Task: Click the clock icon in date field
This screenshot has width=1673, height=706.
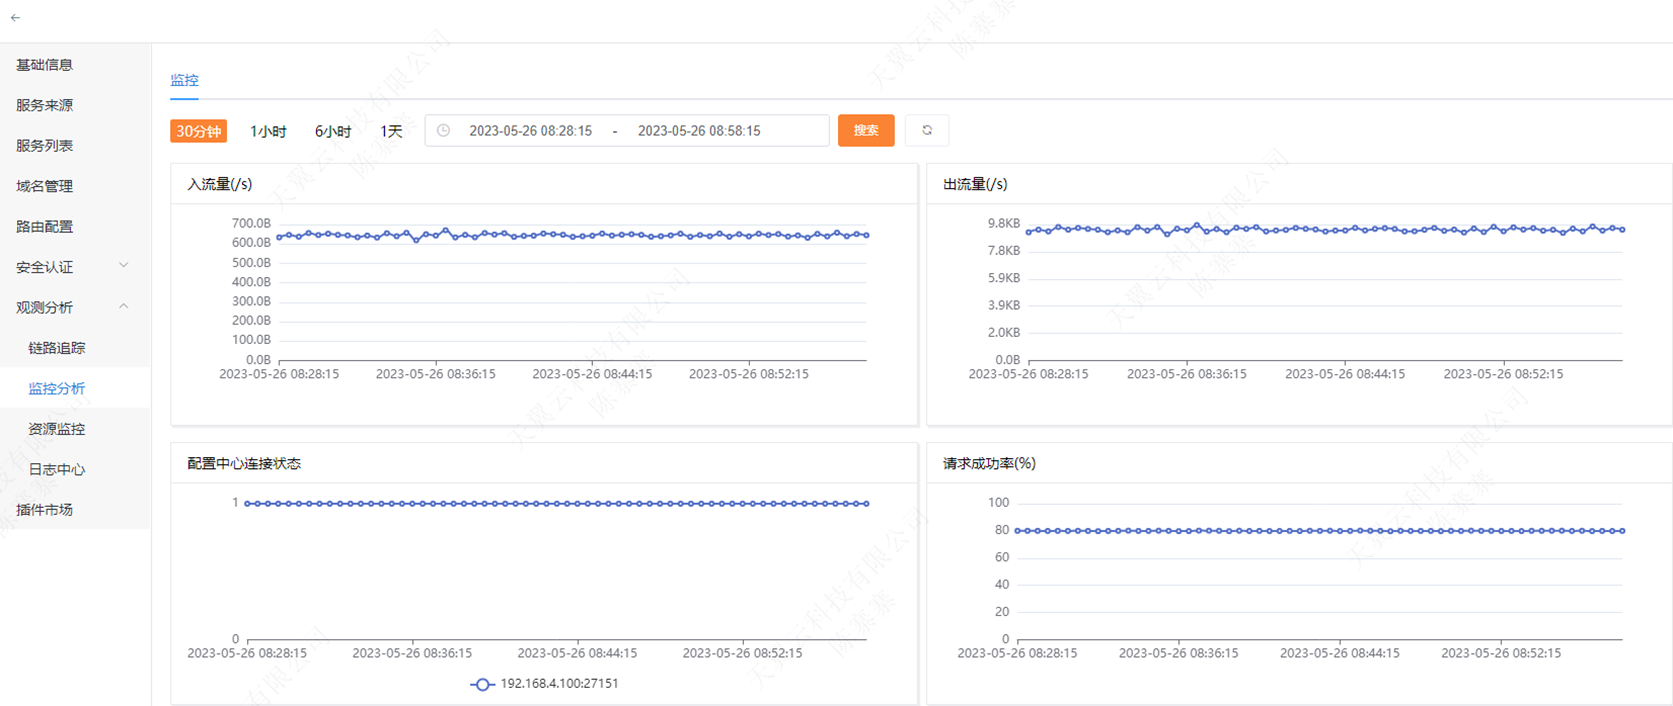Action: click(x=444, y=131)
